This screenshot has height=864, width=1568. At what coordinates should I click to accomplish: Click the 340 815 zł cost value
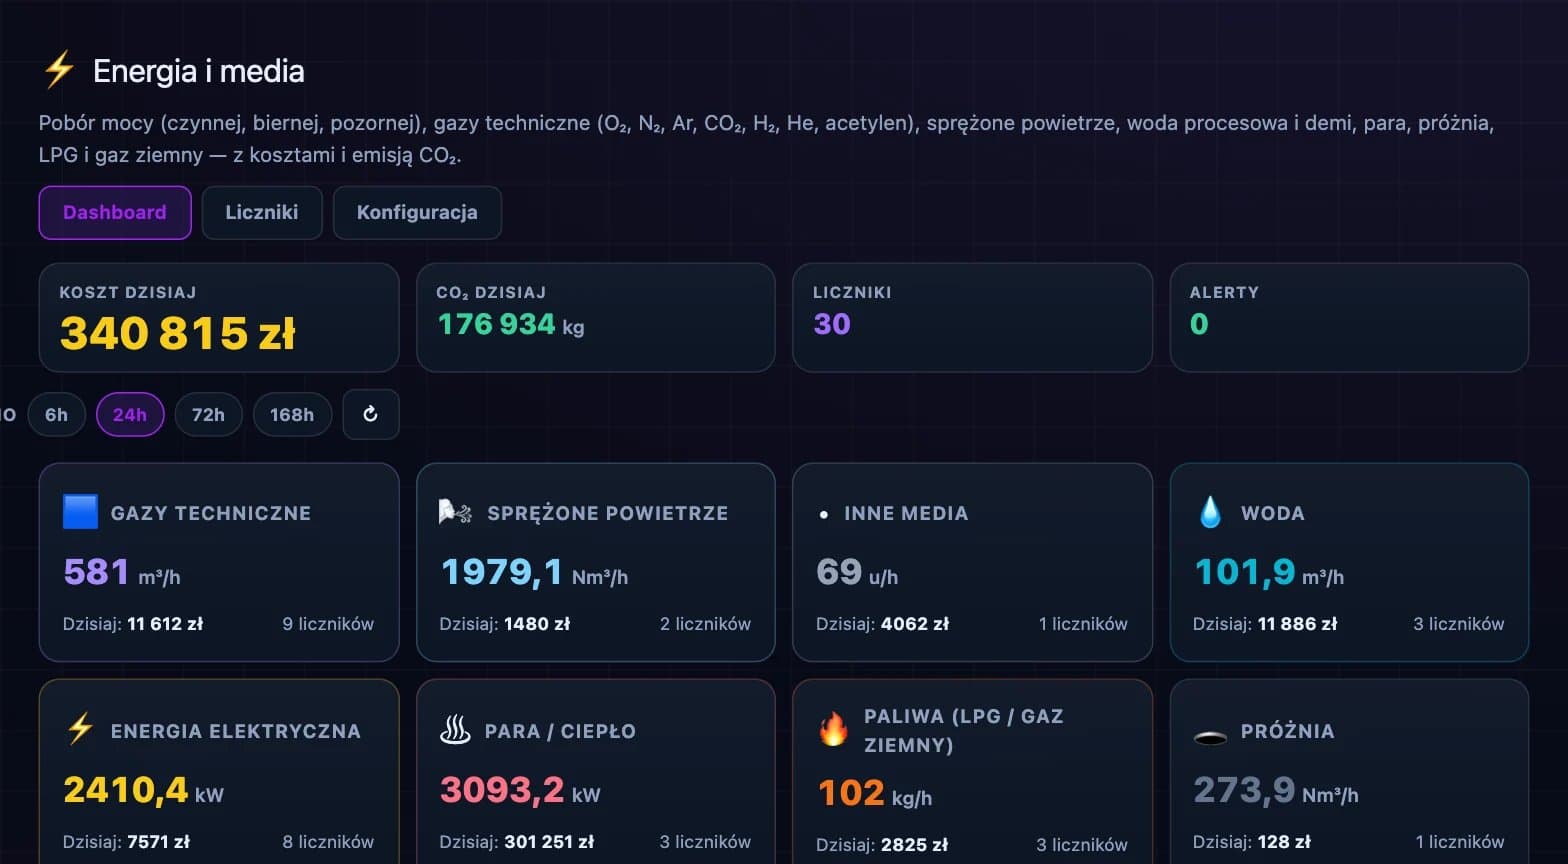(178, 333)
